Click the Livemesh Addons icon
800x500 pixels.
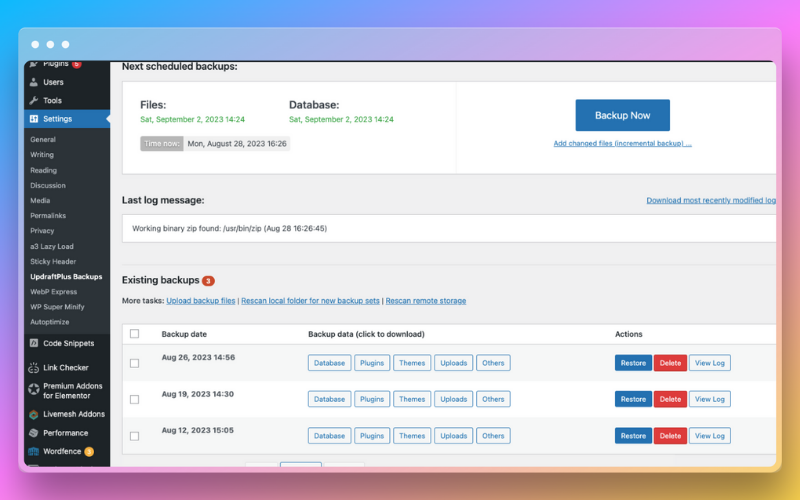click(x=34, y=414)
